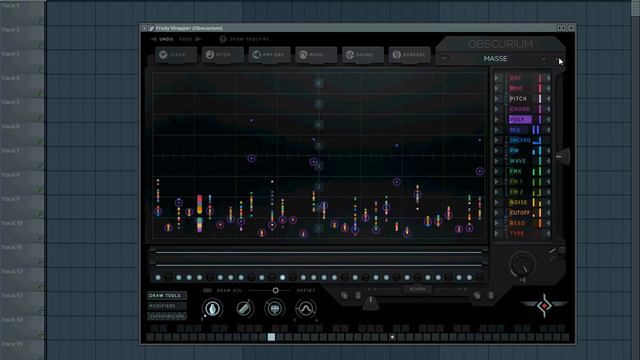The height and width of the screenshot is (360, 640).
Task: Click paste icon right of MORPH
Action: coord(491,295)
